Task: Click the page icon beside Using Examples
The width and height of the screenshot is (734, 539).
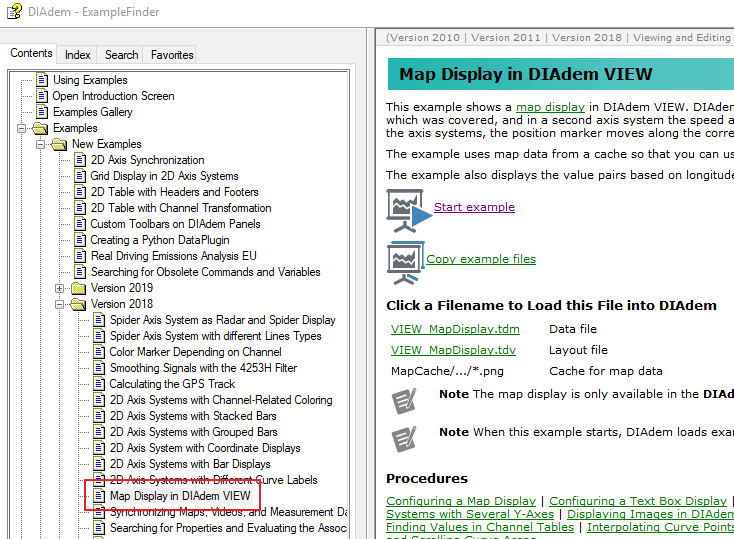Action: (x=42, y=80)
